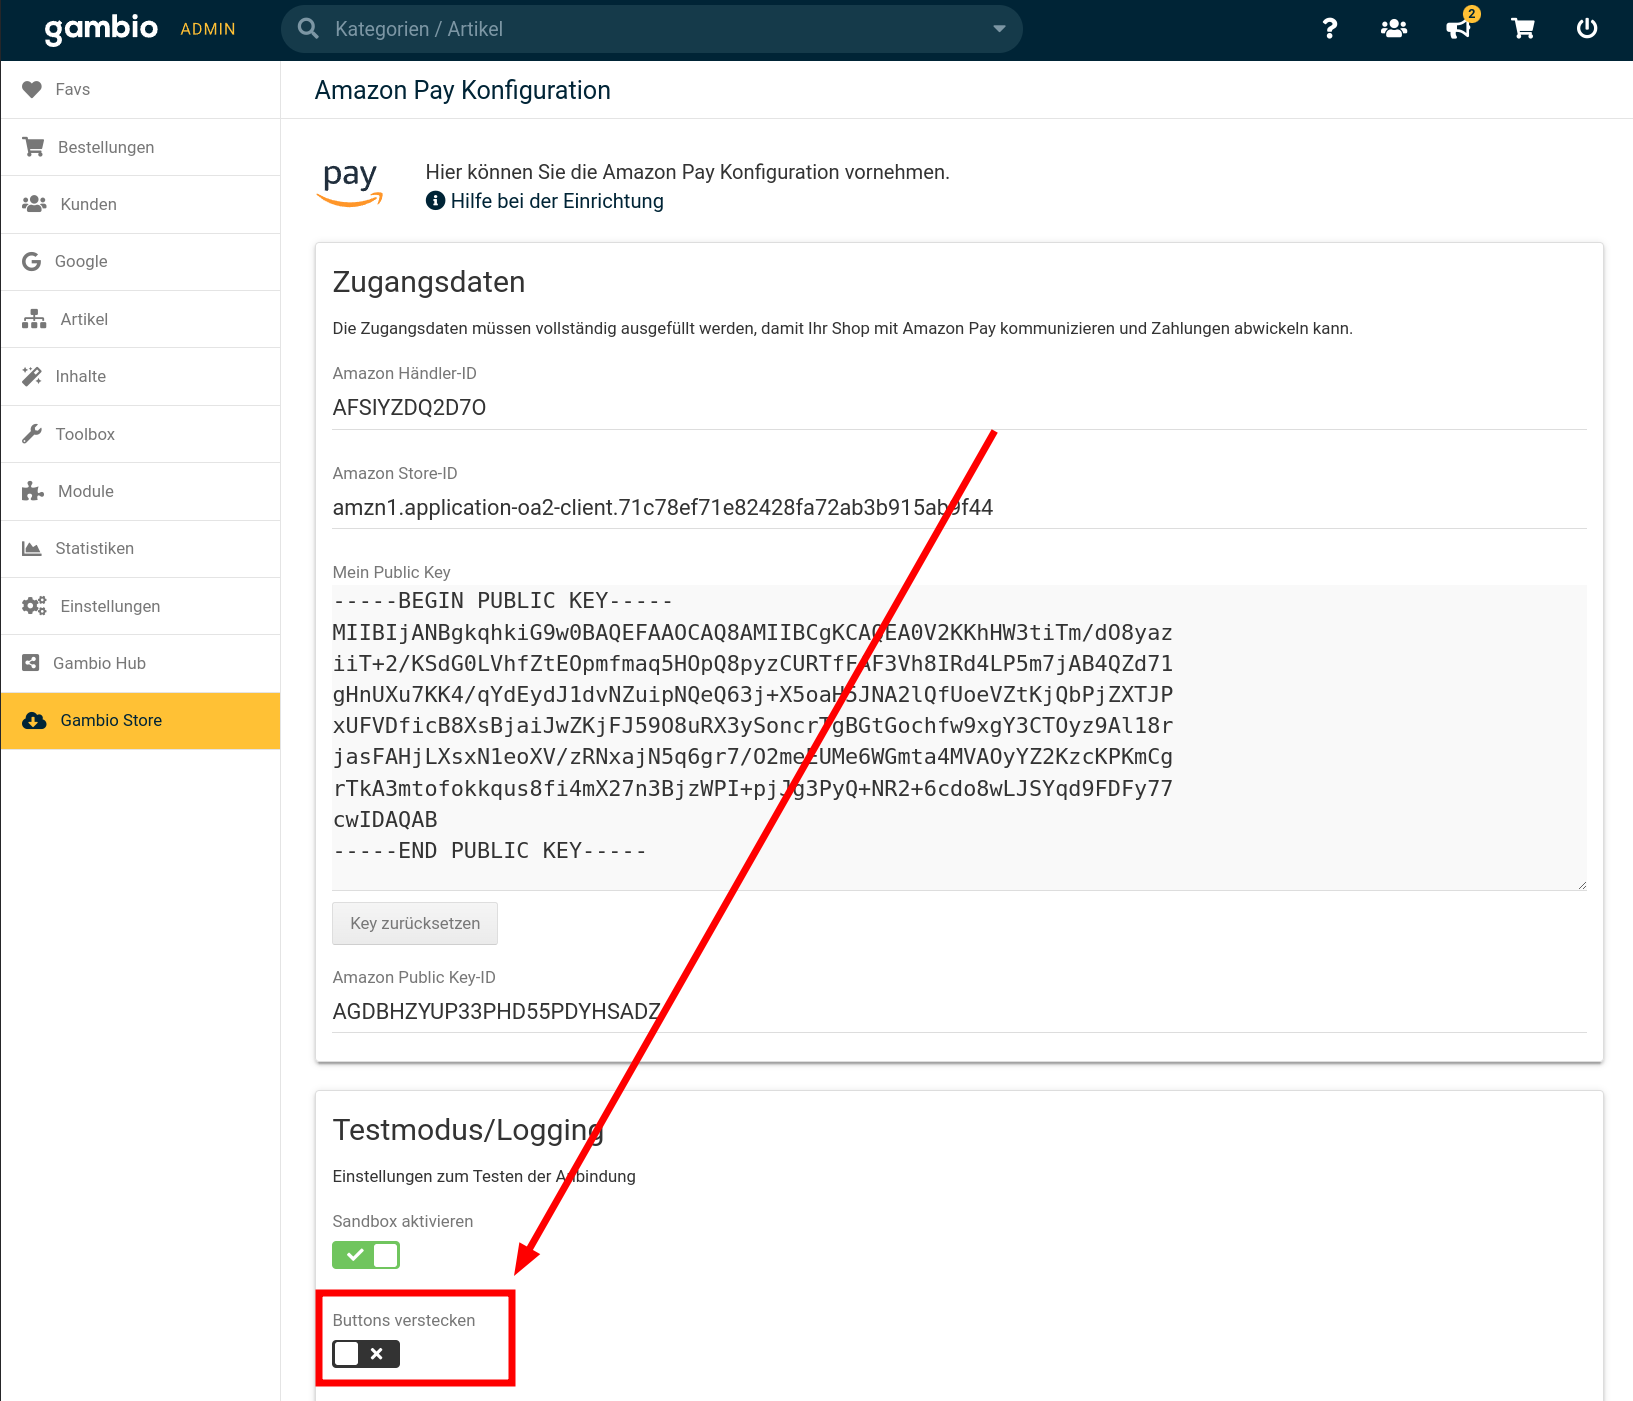The height and width of the screenshot is (1401, 1633).
Task: Expand the Kategorien / Artikel search dropdown
Action: 998,29
